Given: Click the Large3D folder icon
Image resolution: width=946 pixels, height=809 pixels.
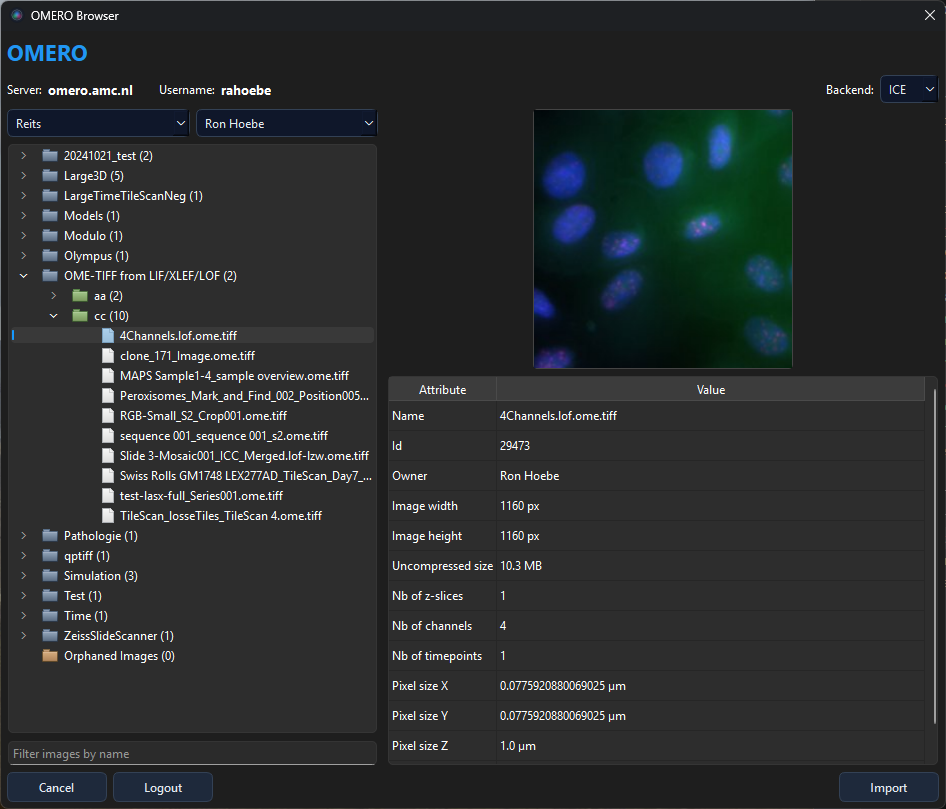Looking at the screenshot, I should point(50,176).
